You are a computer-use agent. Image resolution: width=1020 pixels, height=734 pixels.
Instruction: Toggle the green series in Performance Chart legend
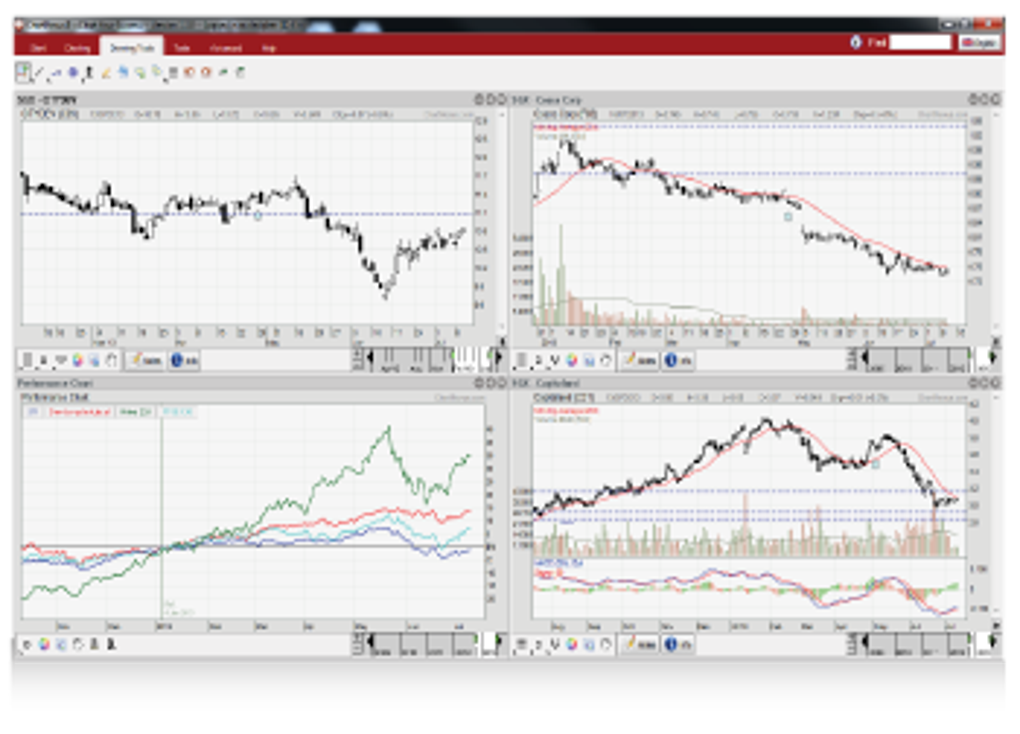(135, 412)
